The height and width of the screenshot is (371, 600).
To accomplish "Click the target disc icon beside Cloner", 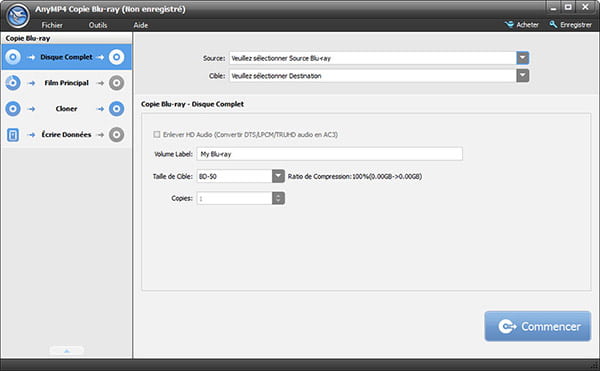I will coord(116,109).
